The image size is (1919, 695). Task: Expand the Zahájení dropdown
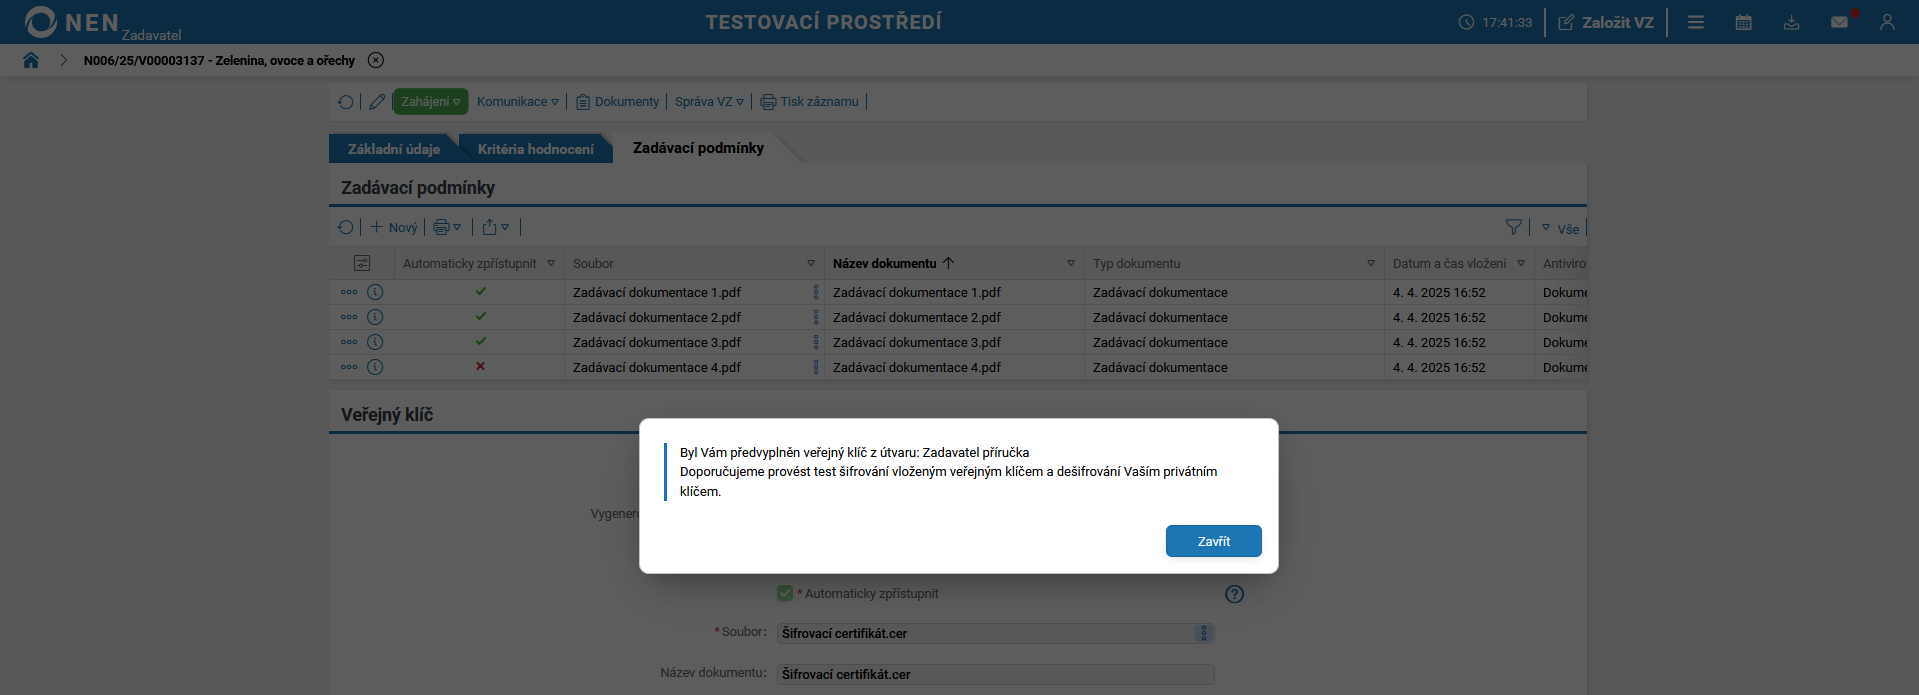430,102
